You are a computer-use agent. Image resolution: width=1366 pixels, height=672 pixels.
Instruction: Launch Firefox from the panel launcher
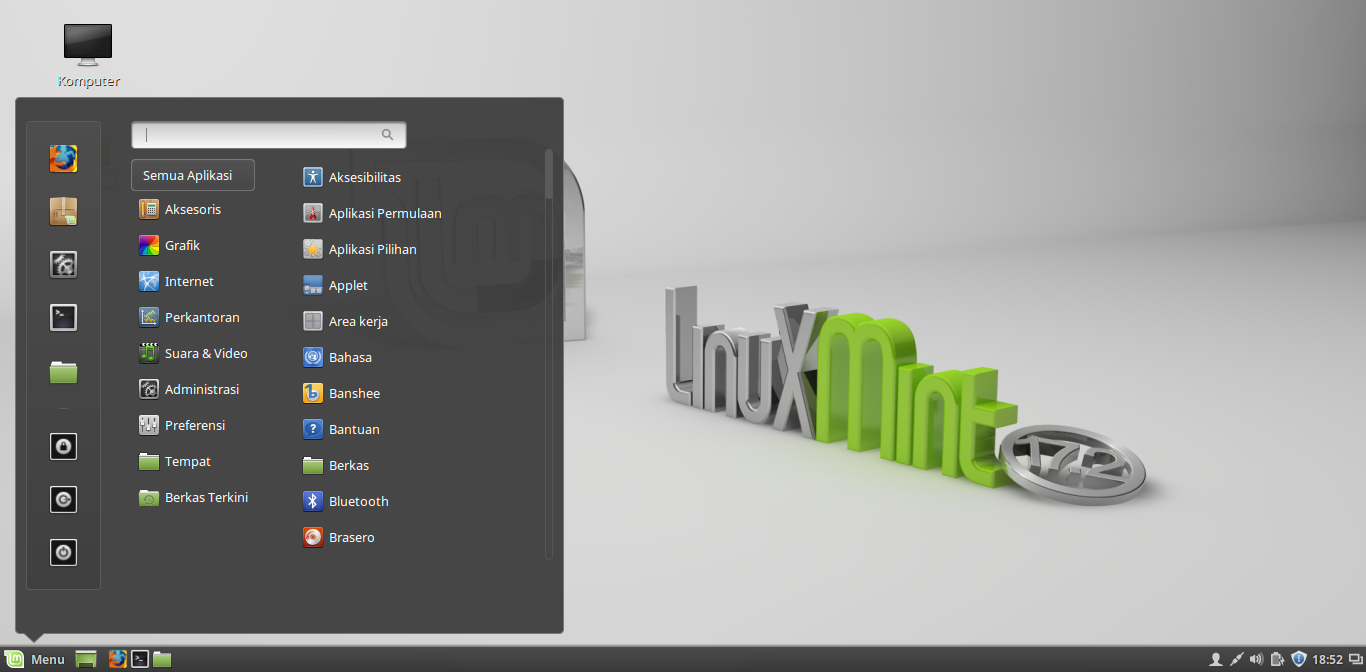118,659
